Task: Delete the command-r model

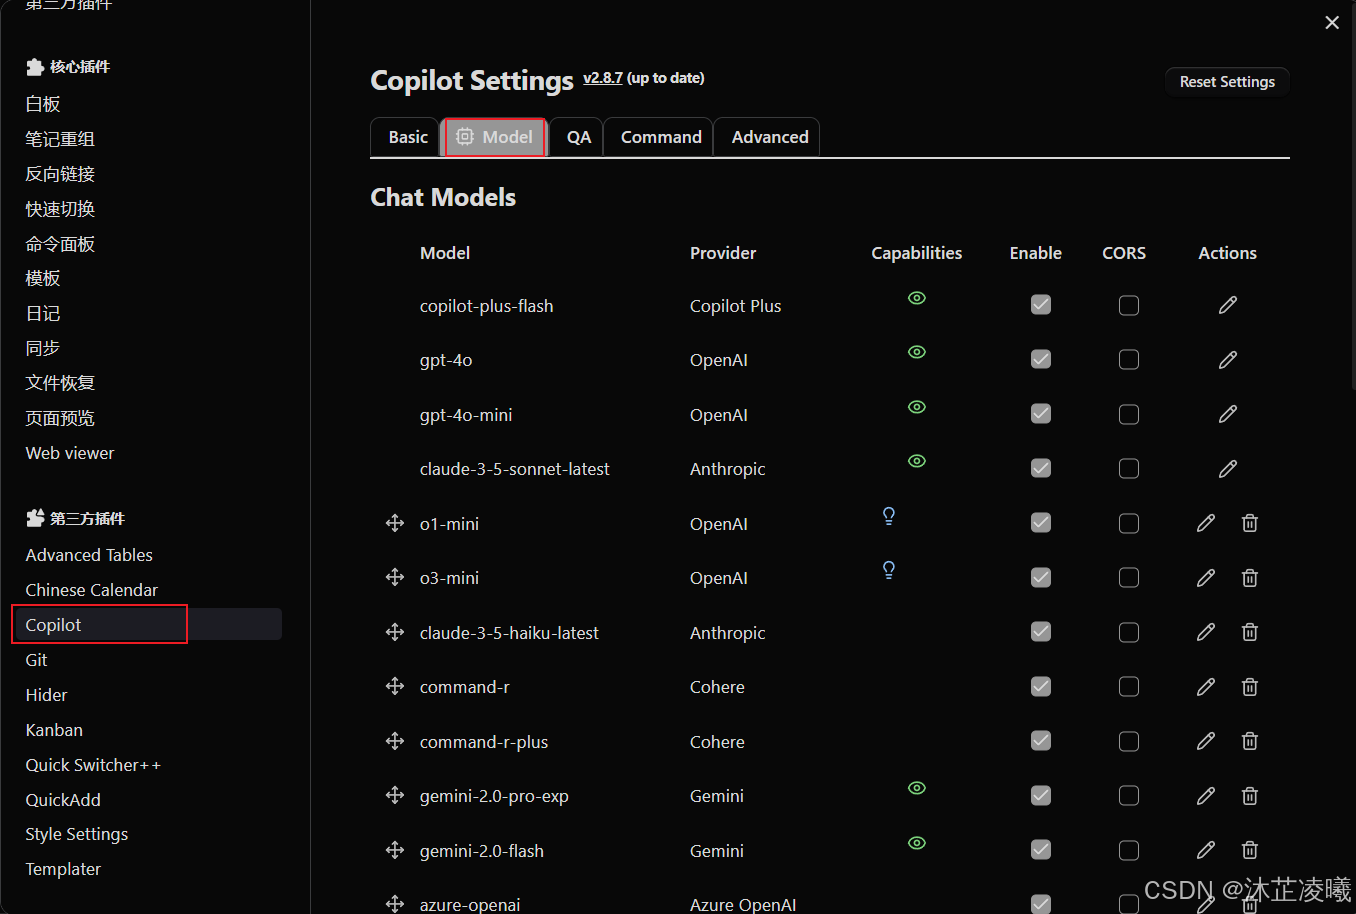Action: tap(1250, 687)
